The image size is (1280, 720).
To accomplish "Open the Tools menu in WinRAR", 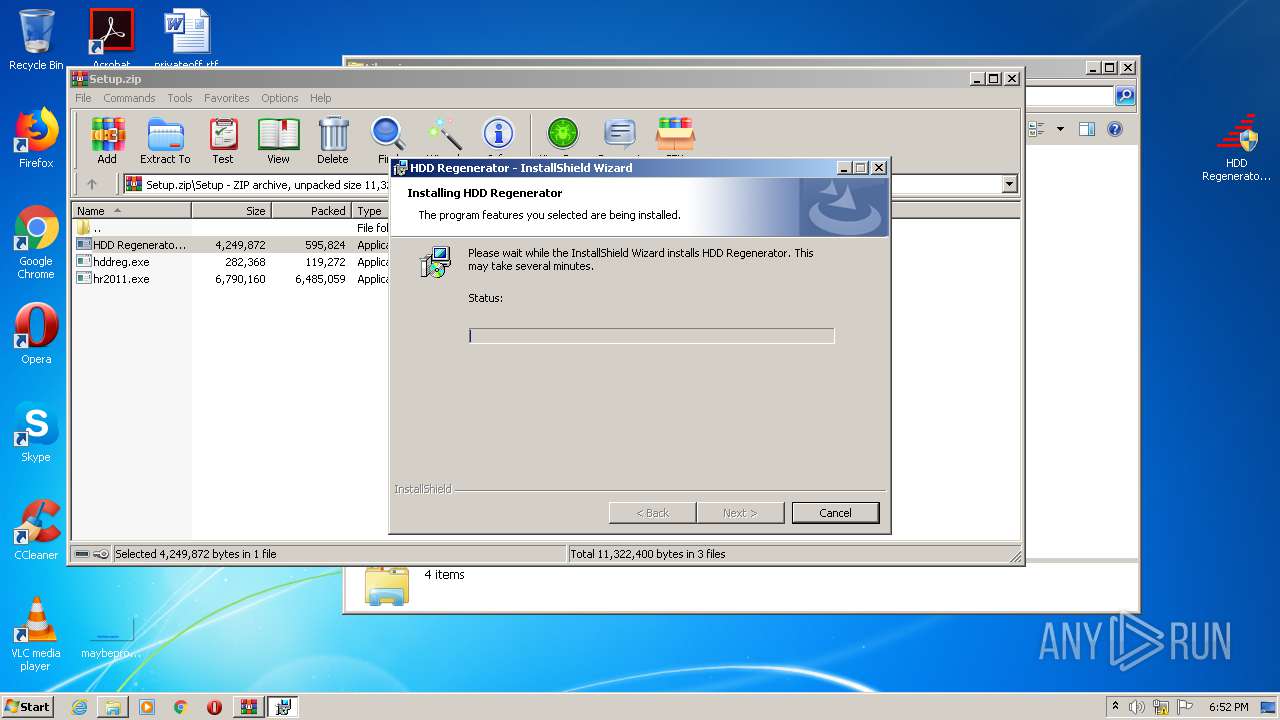I will click(x=180, y=98).
